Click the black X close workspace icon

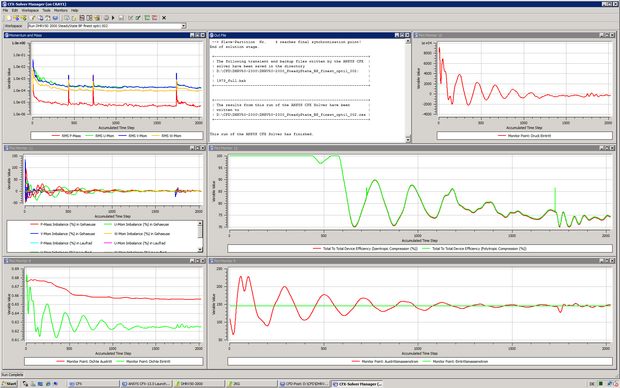(x=164, y=18)
